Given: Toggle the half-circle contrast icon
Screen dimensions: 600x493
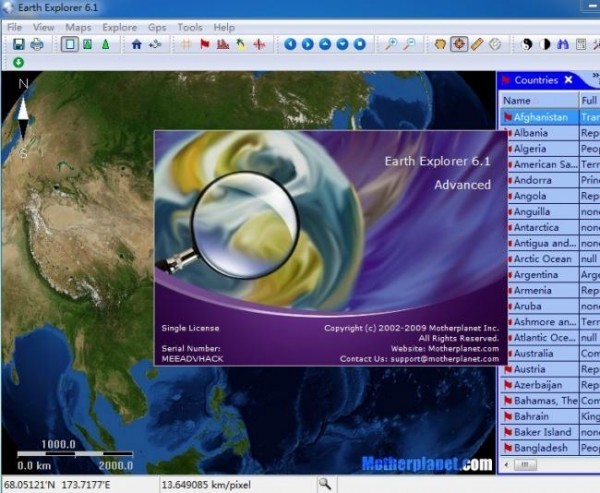Looking at the screenshot, I should [545, 44].
